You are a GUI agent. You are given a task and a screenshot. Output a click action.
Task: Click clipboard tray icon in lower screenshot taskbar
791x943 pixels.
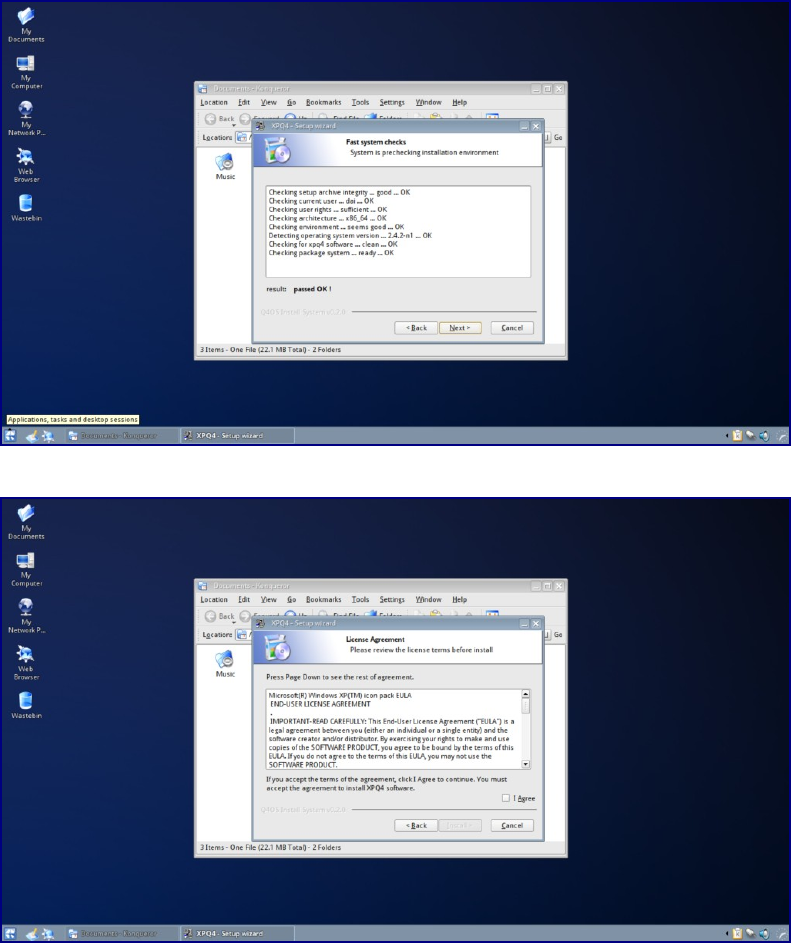(x=737, y=933)
